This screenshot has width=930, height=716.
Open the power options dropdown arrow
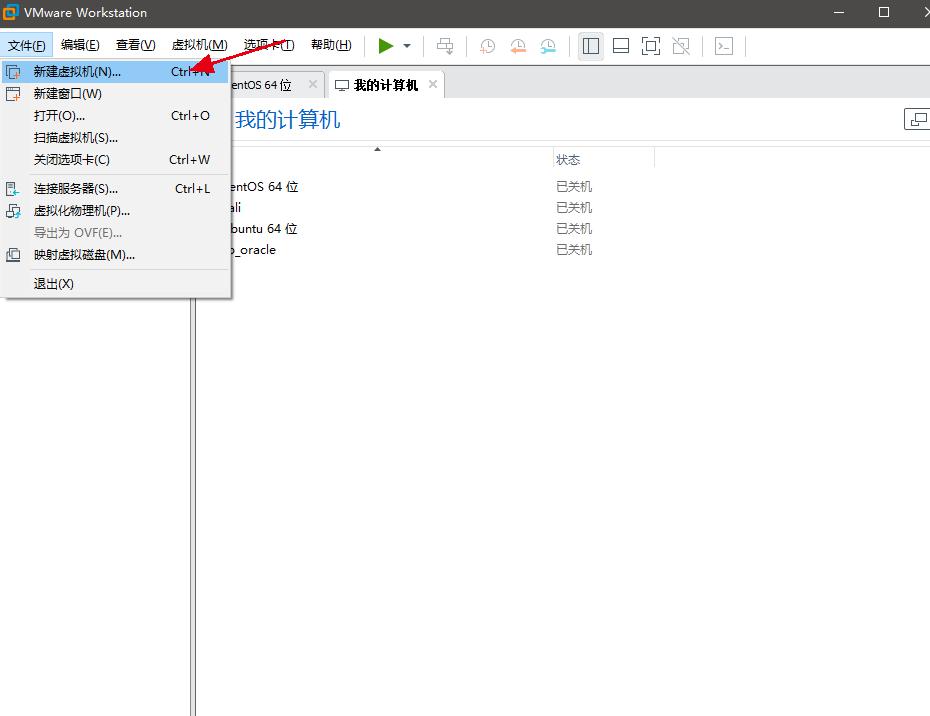407,46
